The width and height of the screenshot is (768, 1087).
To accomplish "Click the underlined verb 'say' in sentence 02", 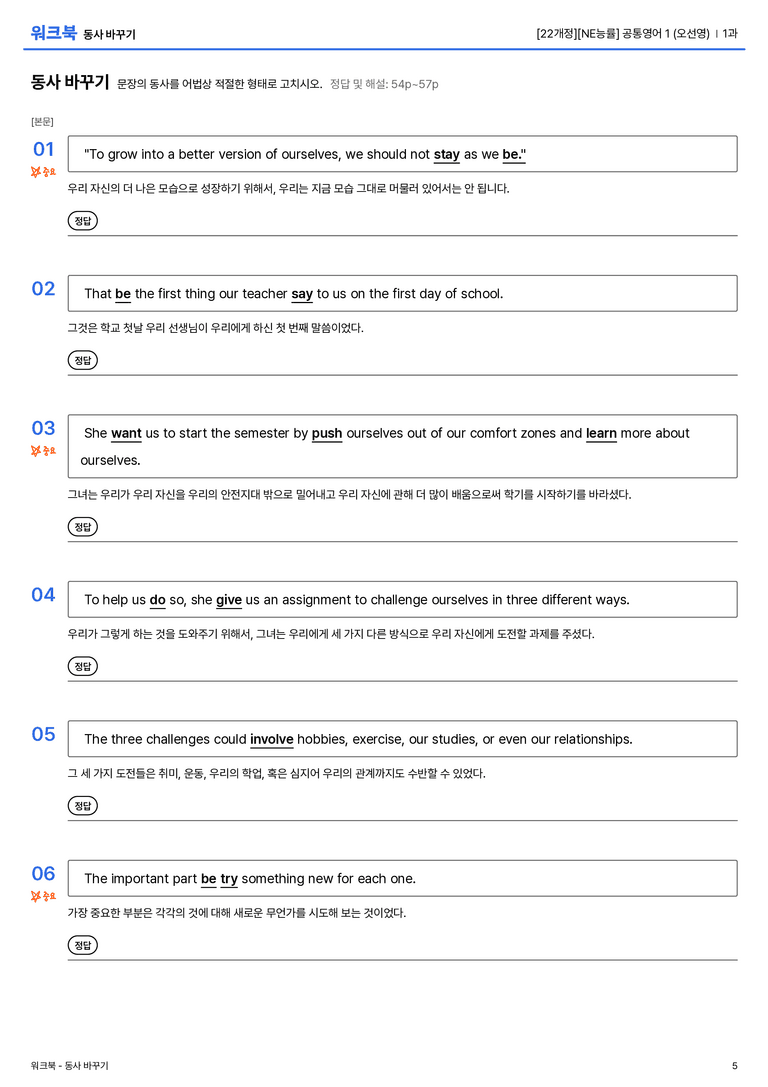I will [x=302, y=294].
